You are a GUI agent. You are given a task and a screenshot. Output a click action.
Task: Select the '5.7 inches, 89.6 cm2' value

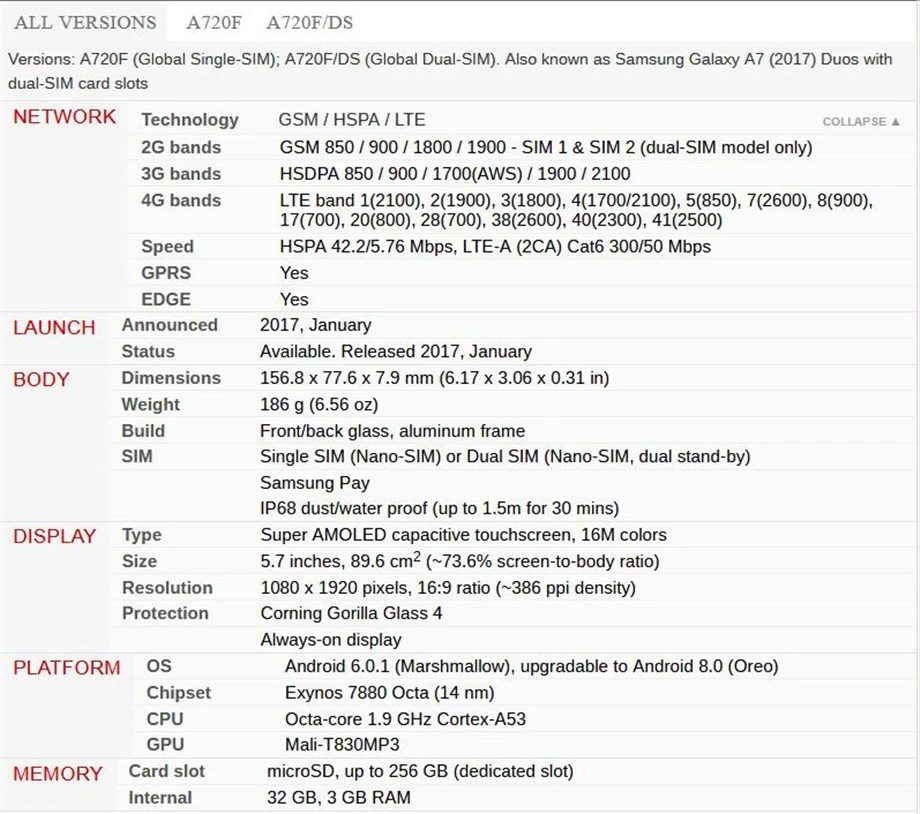[460, 560]
